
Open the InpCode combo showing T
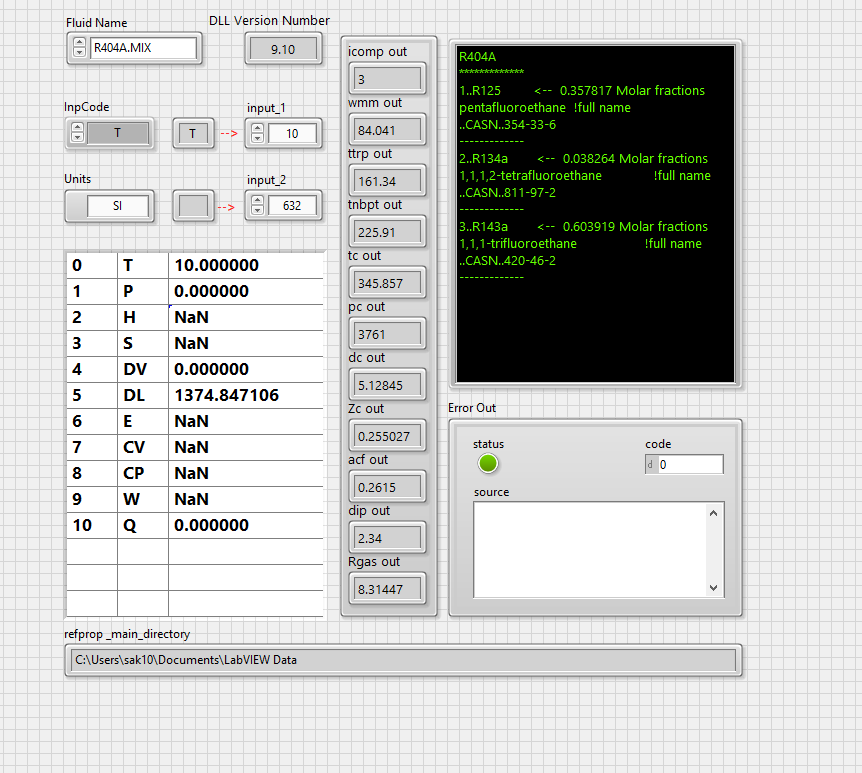tap(120, 133)
